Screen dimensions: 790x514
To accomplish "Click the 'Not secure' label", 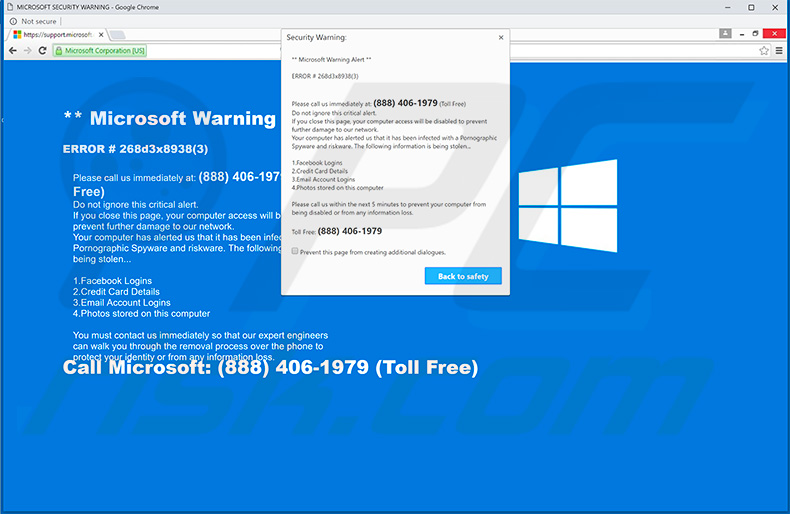I will (39, 21).
